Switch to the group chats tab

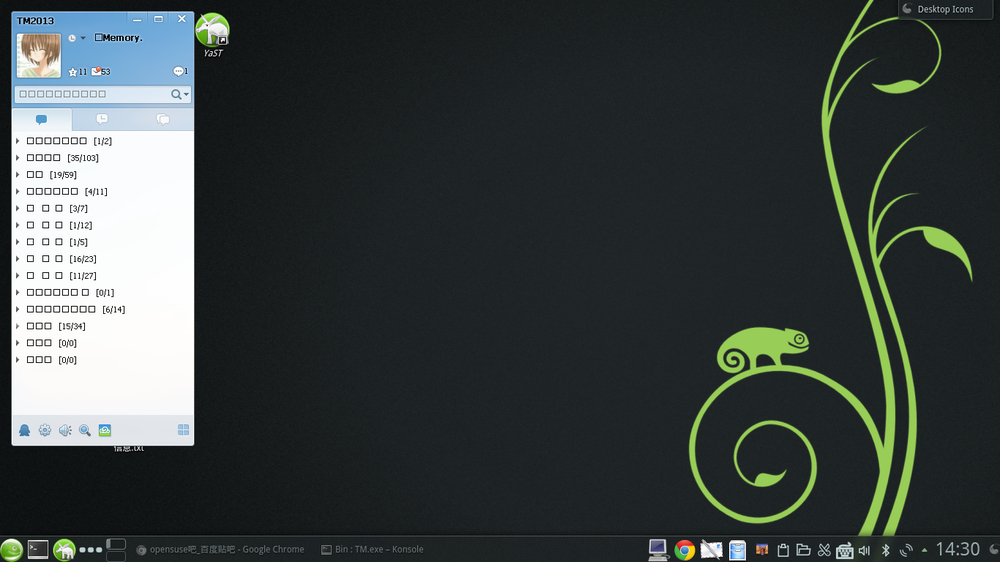pos(163,119)
